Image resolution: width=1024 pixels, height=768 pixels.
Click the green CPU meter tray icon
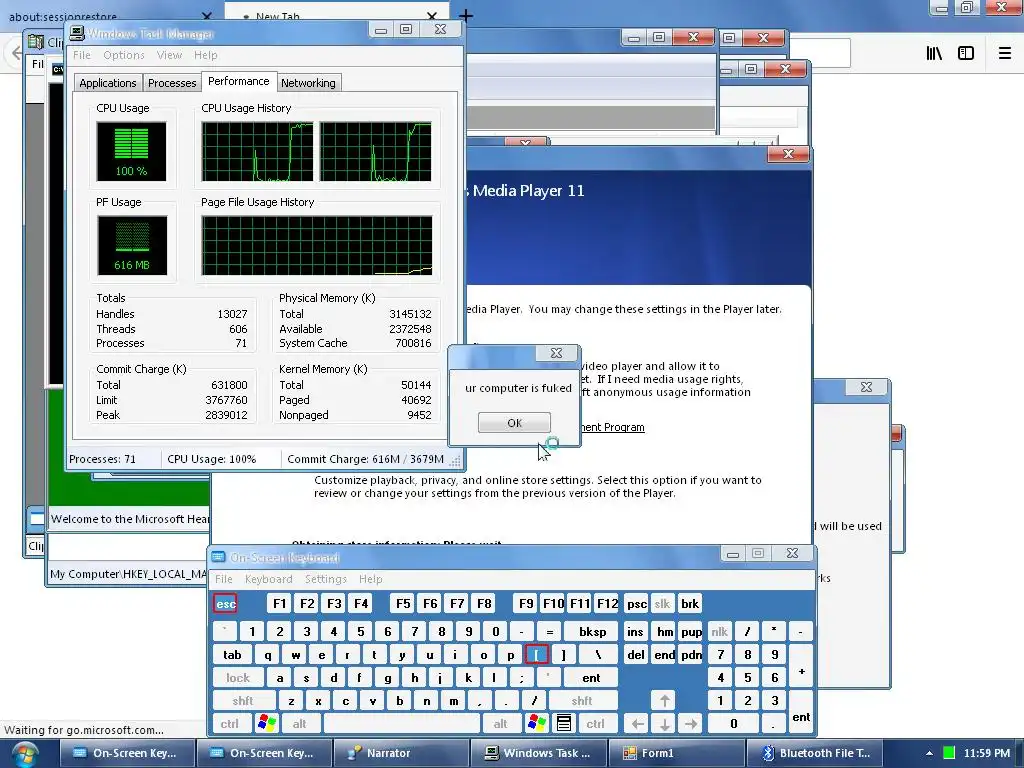[x=949, y=753]
